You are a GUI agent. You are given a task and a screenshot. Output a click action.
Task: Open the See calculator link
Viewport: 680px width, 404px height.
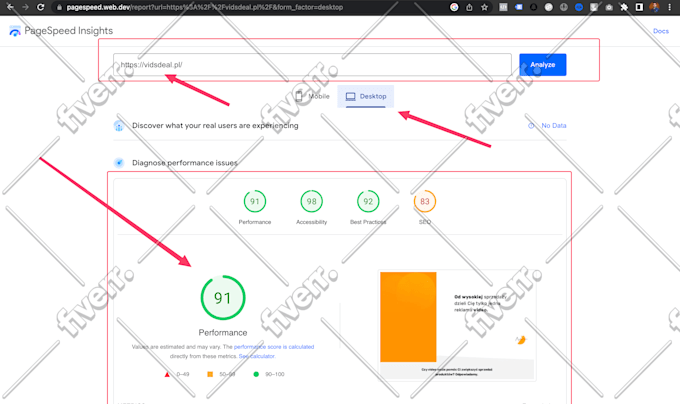click(x=257, y=356)
